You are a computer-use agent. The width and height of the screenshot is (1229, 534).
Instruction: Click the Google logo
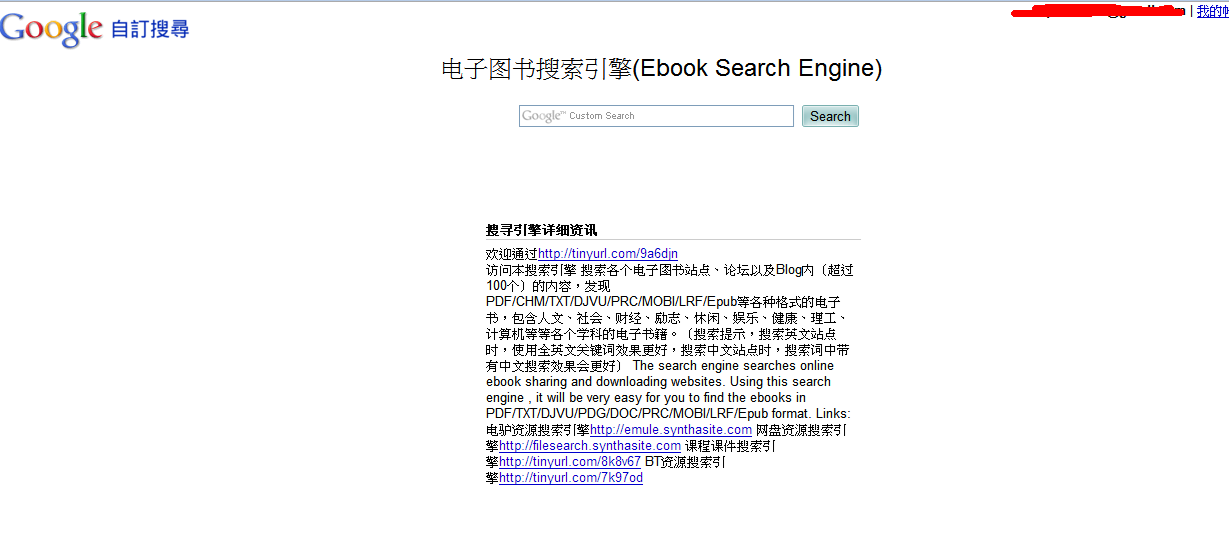point(51,29)
